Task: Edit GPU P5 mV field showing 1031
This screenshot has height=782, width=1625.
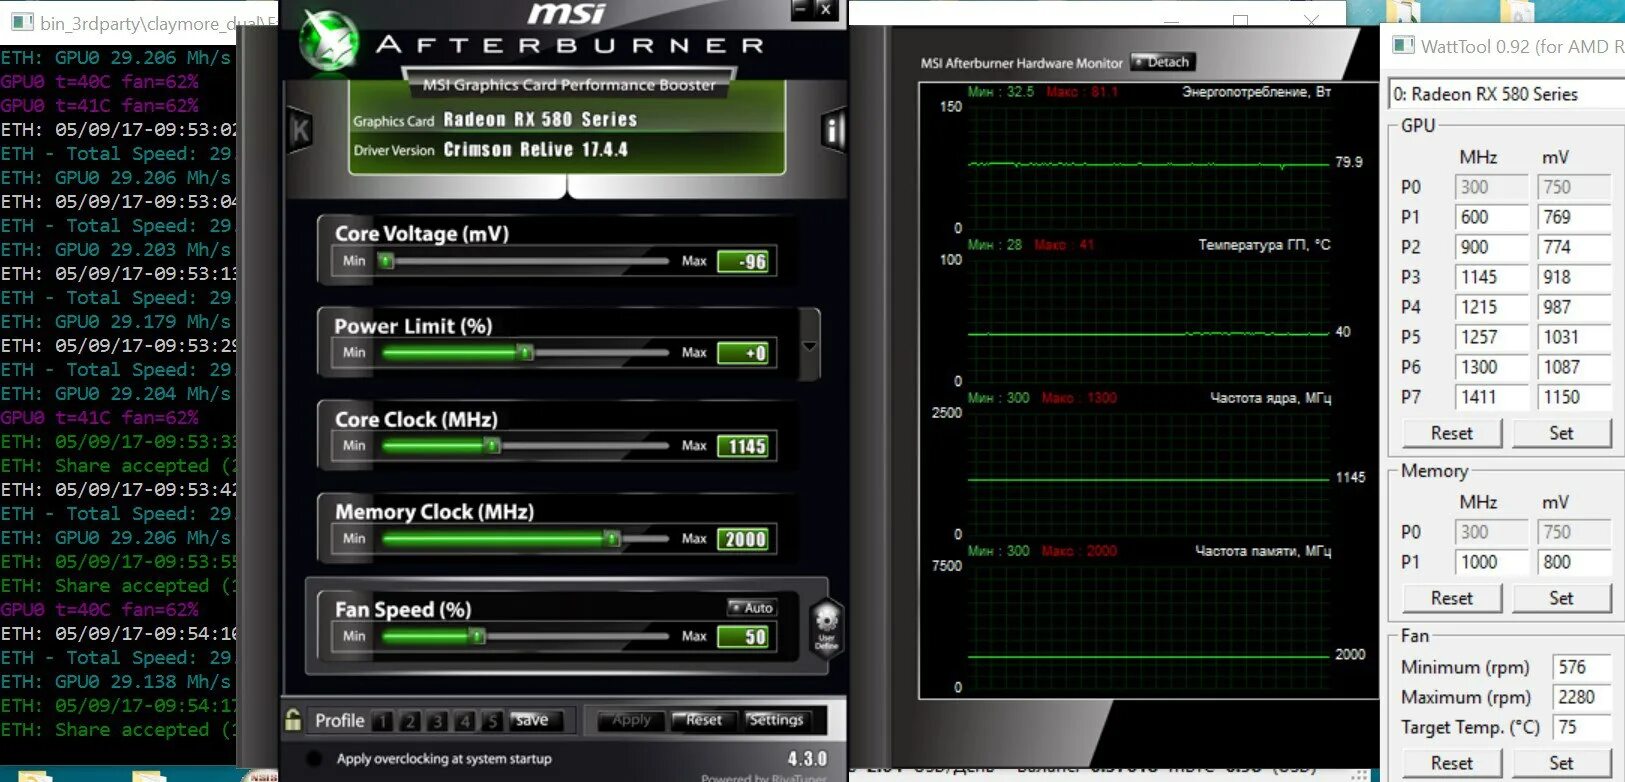Action: pos(1574,337)
